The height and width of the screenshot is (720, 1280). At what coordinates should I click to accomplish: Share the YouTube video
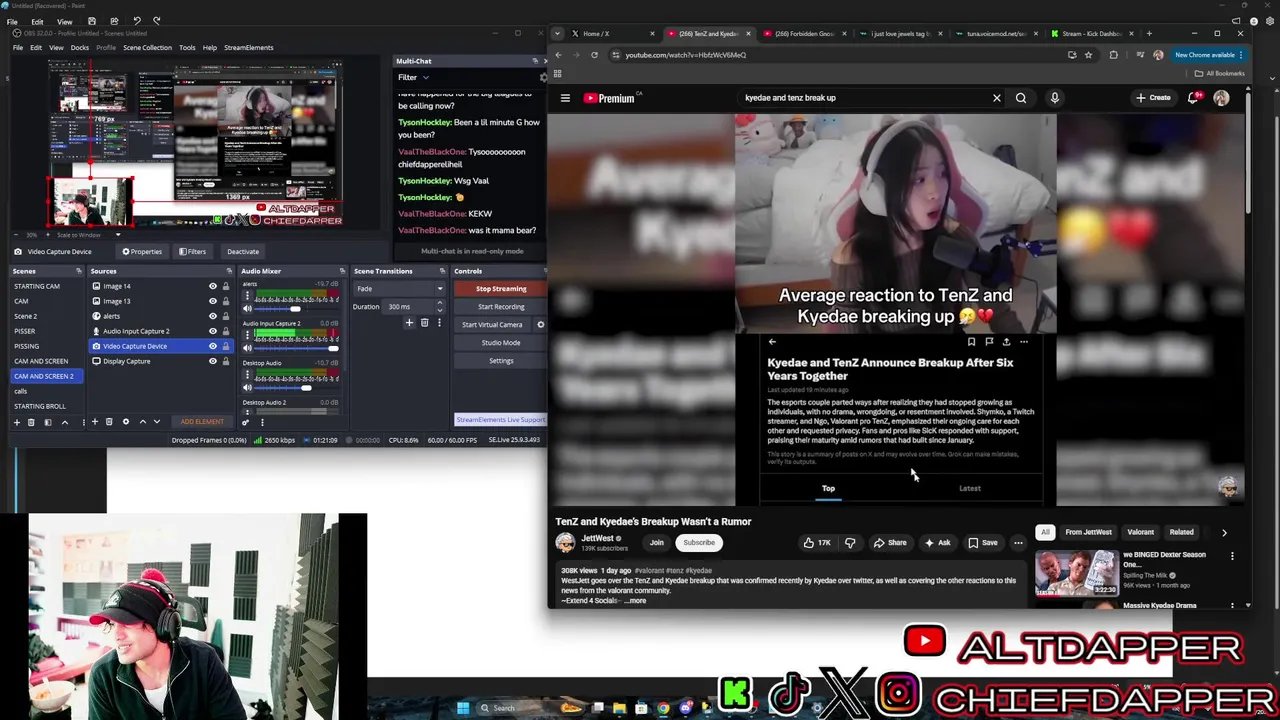tap(890, 543)
